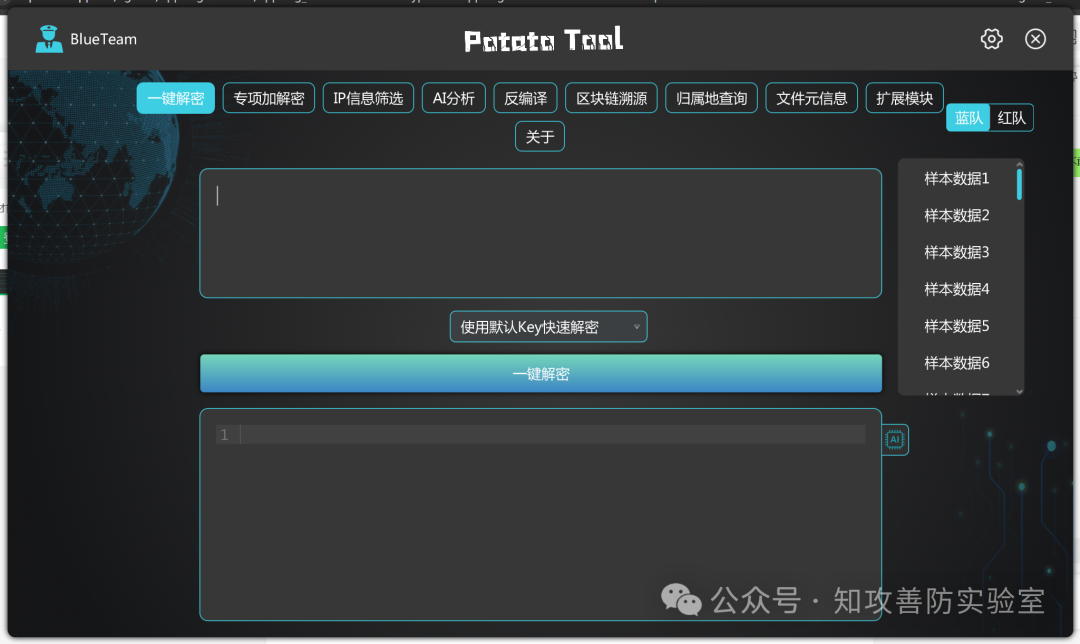Open the 扩展模块 tab
Image resolution: width=1080 pixels, height=644 pixels.
tap(904, 98)
